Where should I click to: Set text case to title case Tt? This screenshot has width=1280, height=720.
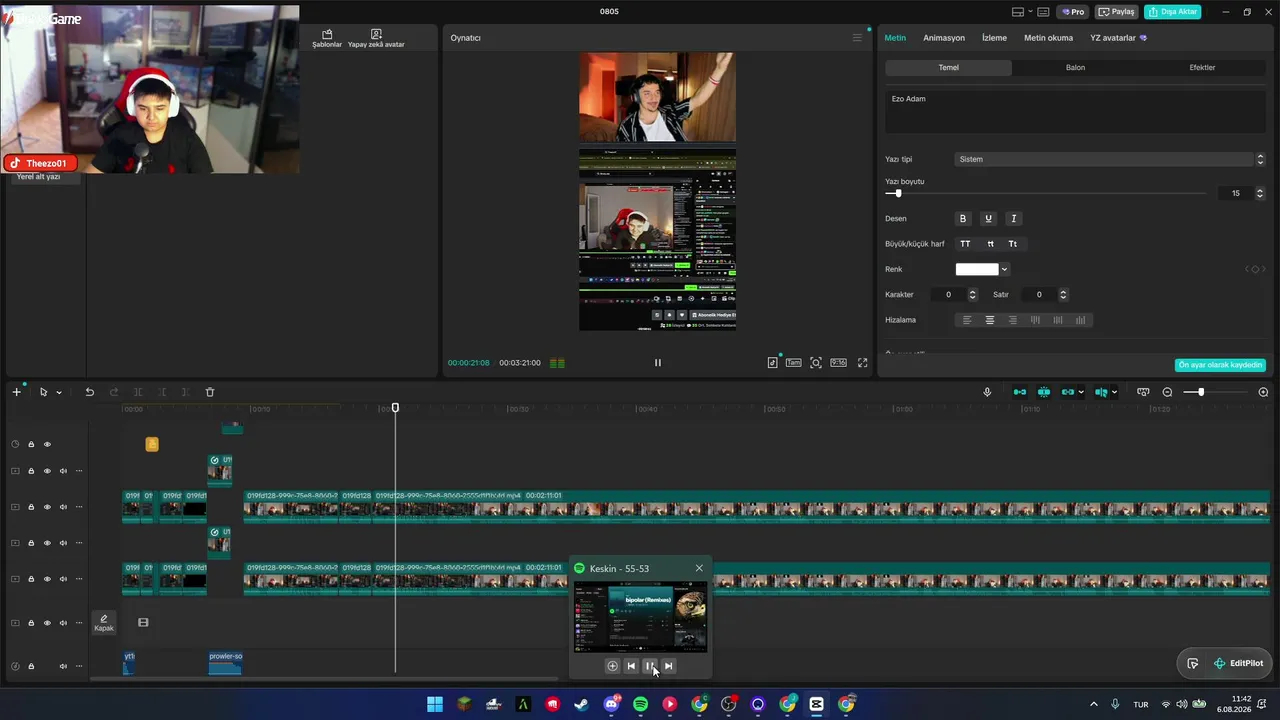(1013, 244)
